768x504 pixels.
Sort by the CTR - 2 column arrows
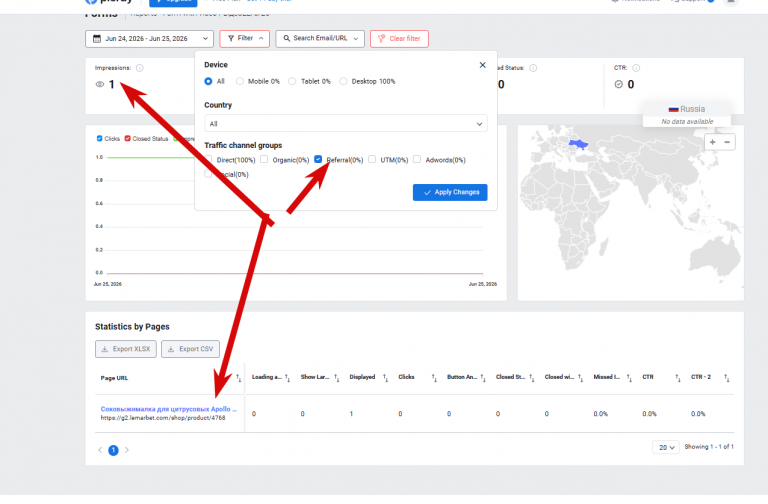[x=727, y=378]
